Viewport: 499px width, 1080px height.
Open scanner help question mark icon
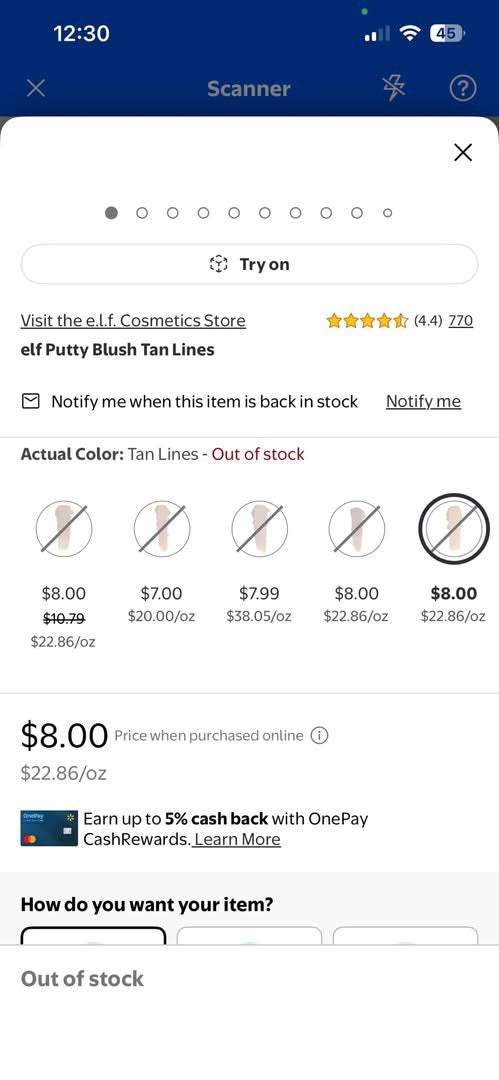[x=462, y=88]
